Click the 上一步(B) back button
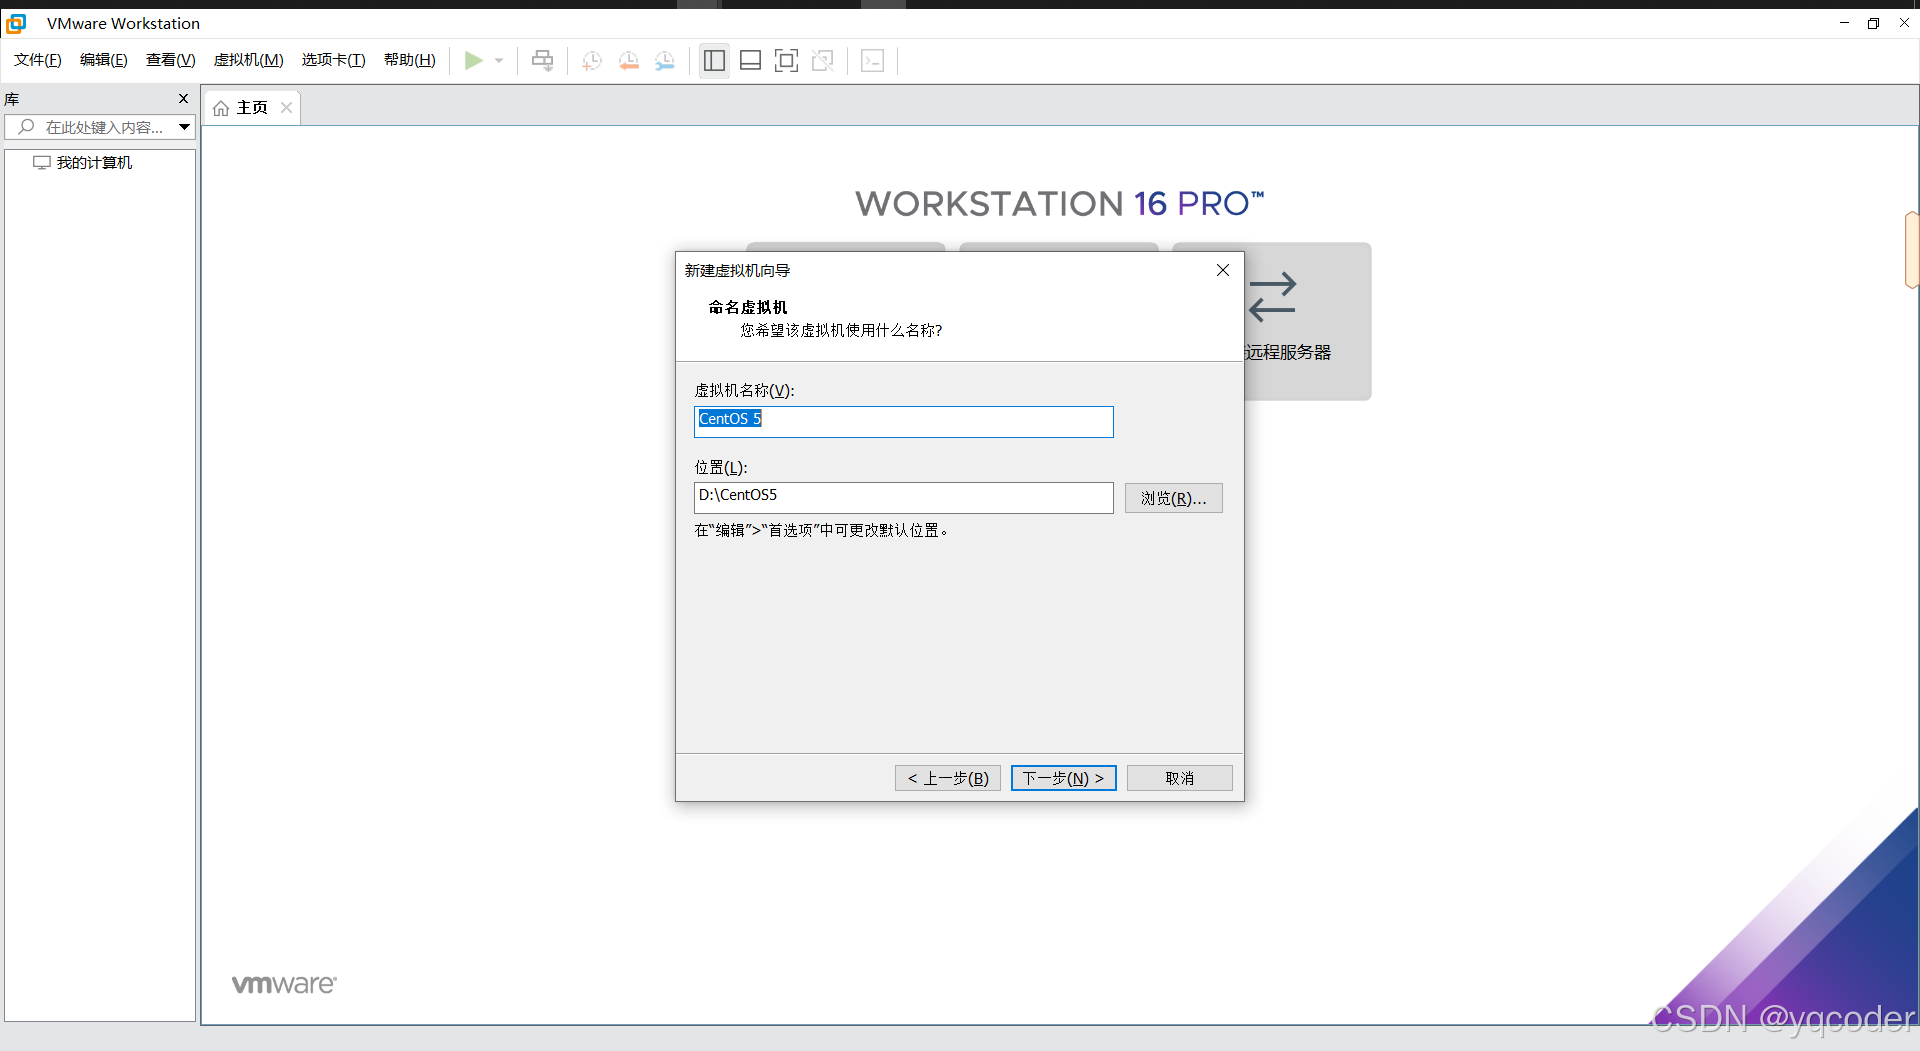The width and height of the screenshot is (1920, 1051). 947,778
